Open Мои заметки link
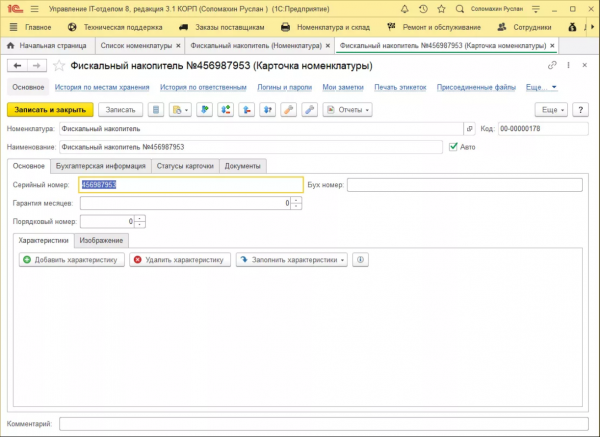Screen dimensions: 600x437 coord(343,87)
